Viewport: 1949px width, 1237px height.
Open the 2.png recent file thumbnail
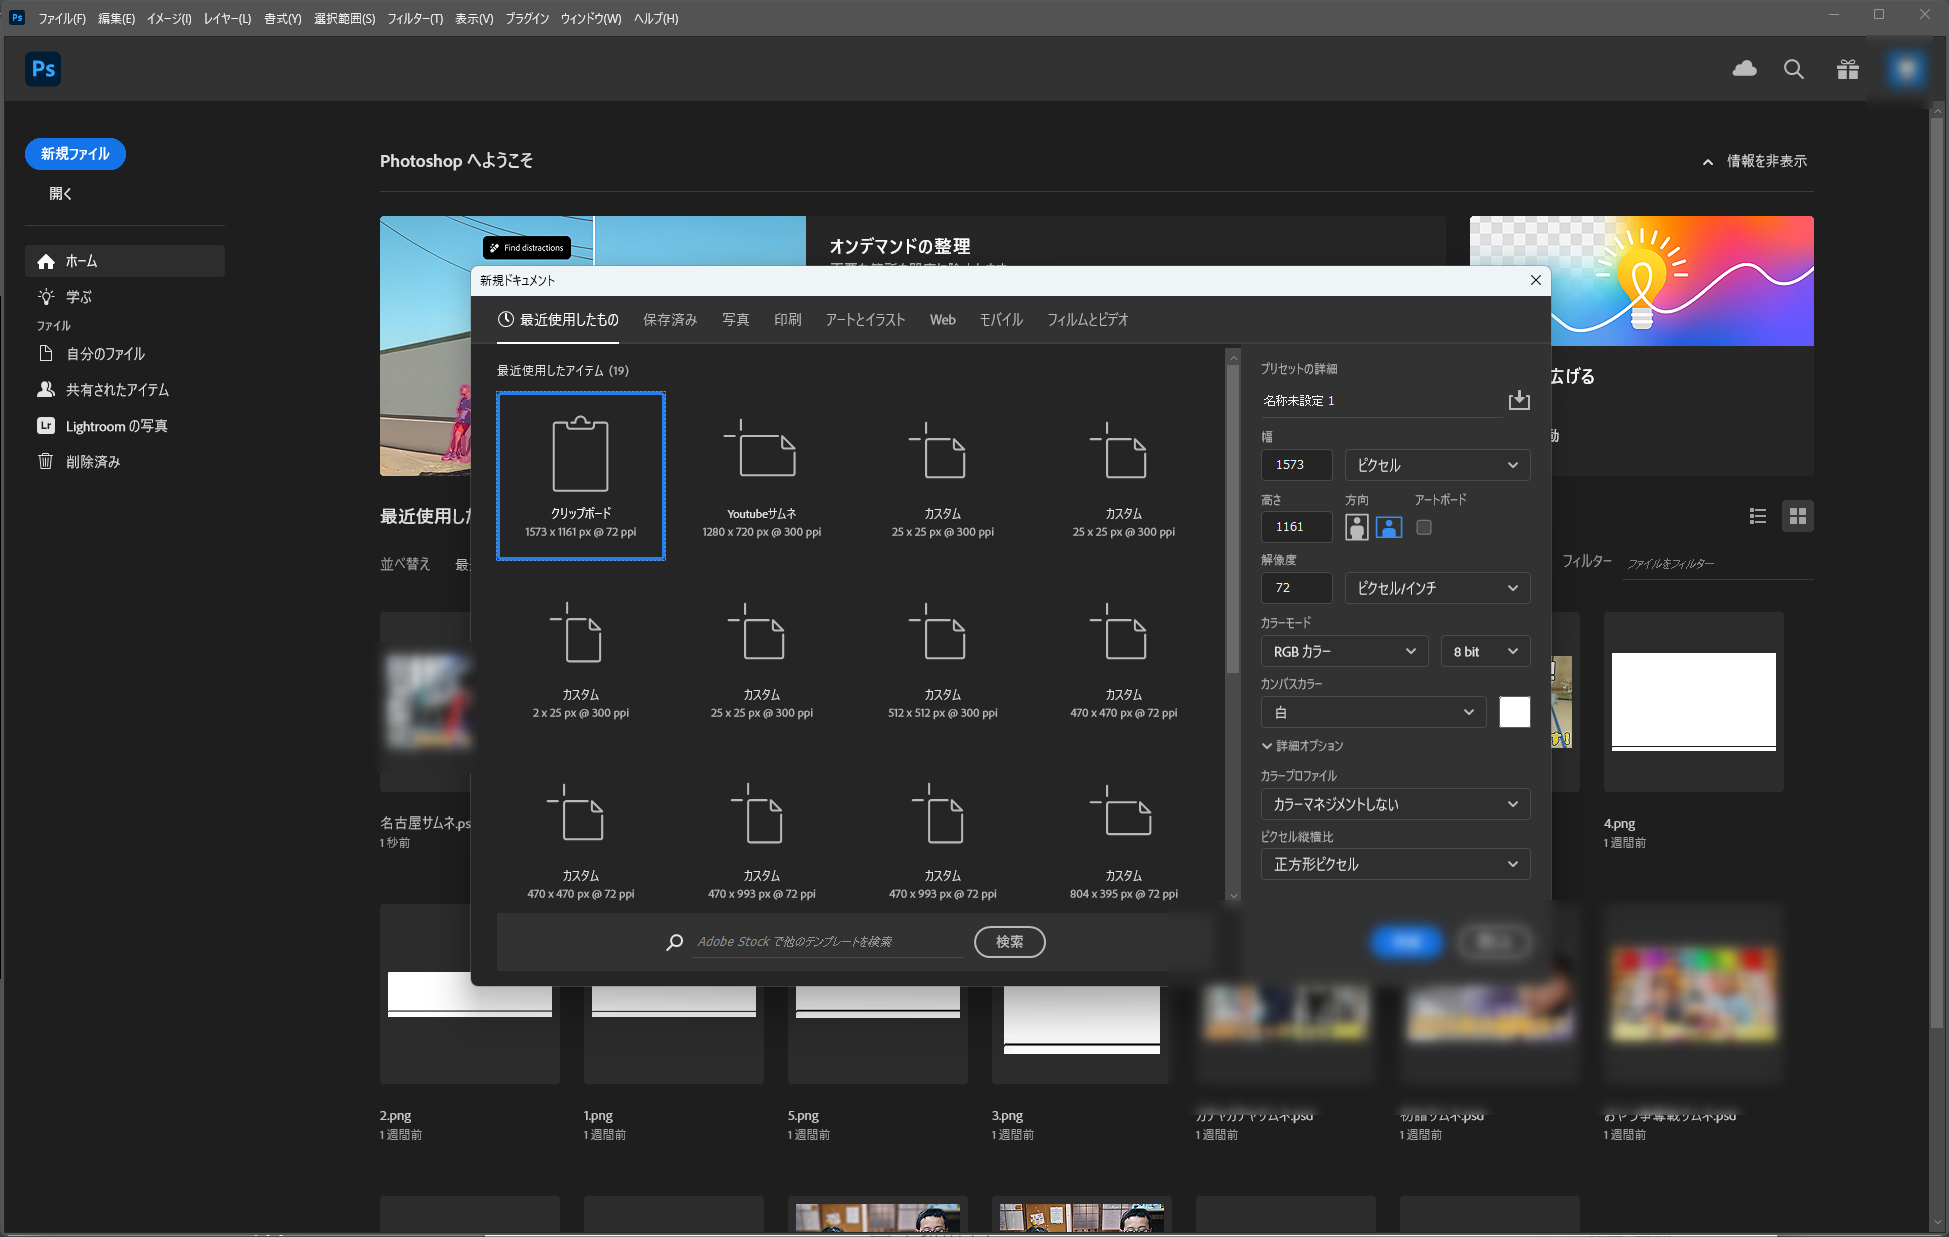pos(470,994)
